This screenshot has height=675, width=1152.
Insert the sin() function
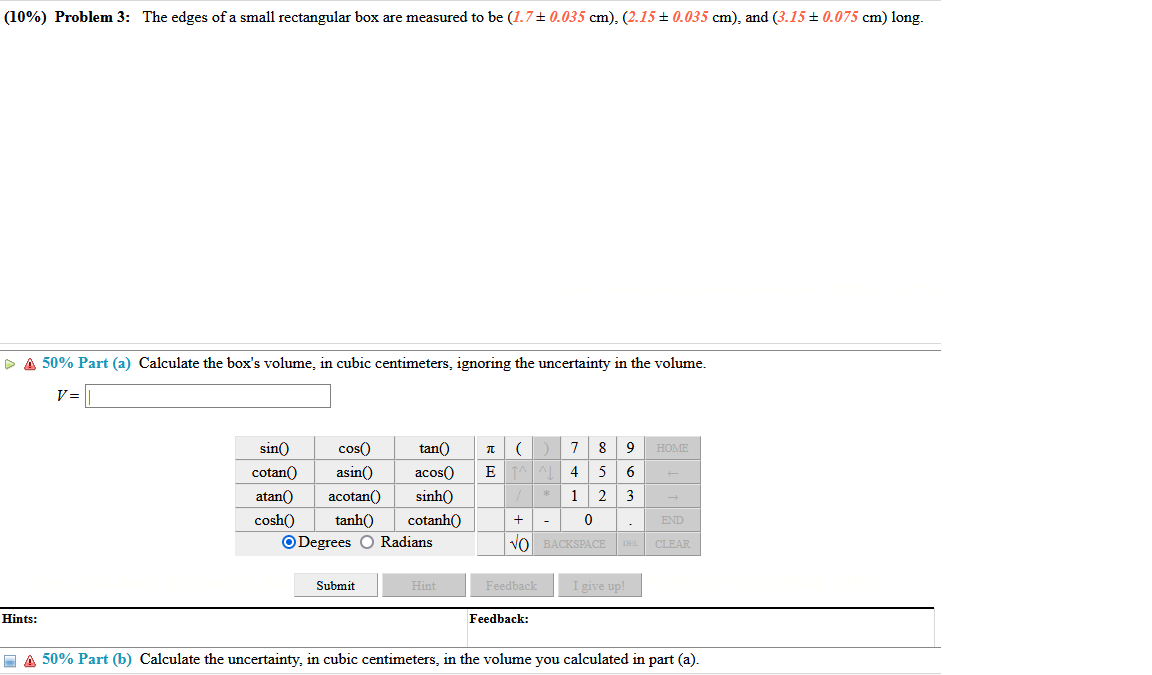tap(273, 448)
